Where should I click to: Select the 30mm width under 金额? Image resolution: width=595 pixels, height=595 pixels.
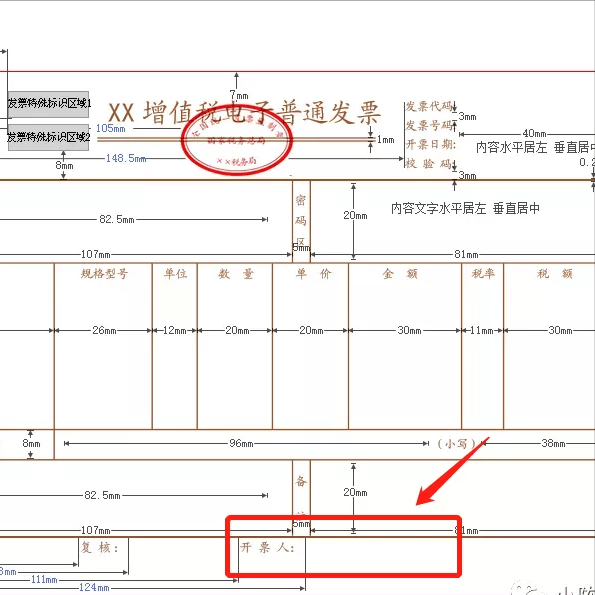tap(409, 330)
